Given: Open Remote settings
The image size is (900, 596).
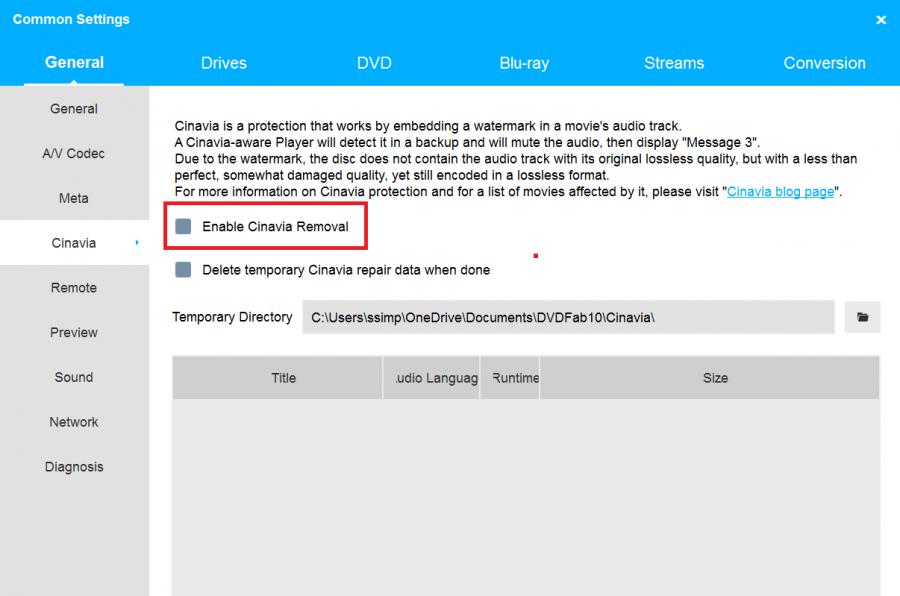Looking at the screenshot, I should pyautogui.click(x=74, y=288).
